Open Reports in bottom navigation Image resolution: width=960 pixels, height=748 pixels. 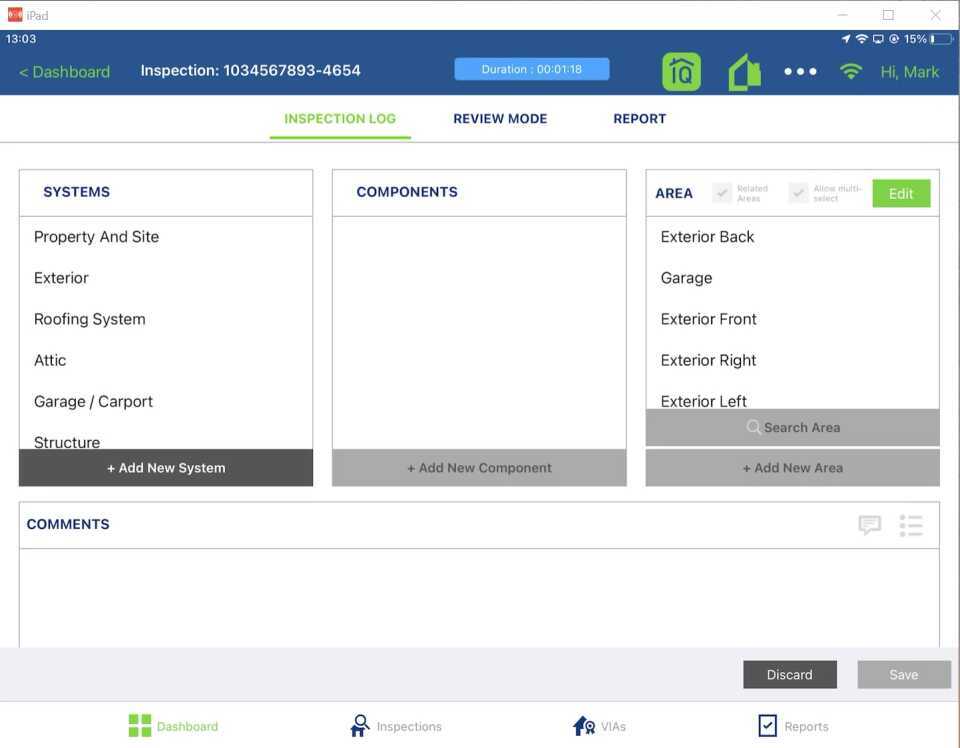pyautogui.click(x=793, y=726)
